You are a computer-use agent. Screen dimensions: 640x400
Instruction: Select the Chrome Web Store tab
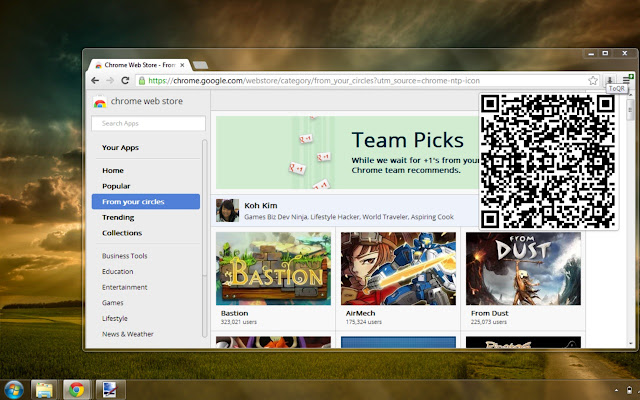click(140, 65)
